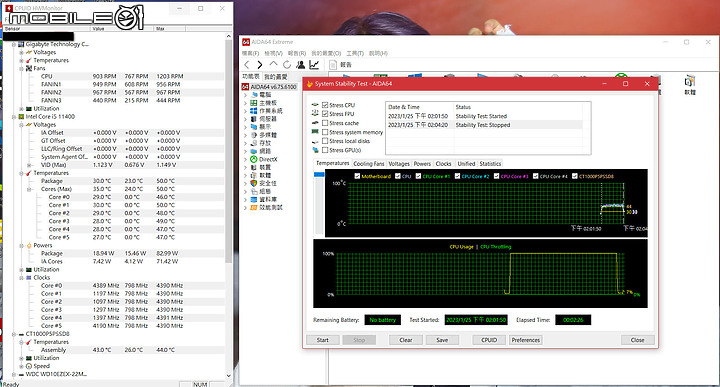Select the 主機板 motherboard icon
The height and width of the screenshot is (387, 720).
pos(253,103)
